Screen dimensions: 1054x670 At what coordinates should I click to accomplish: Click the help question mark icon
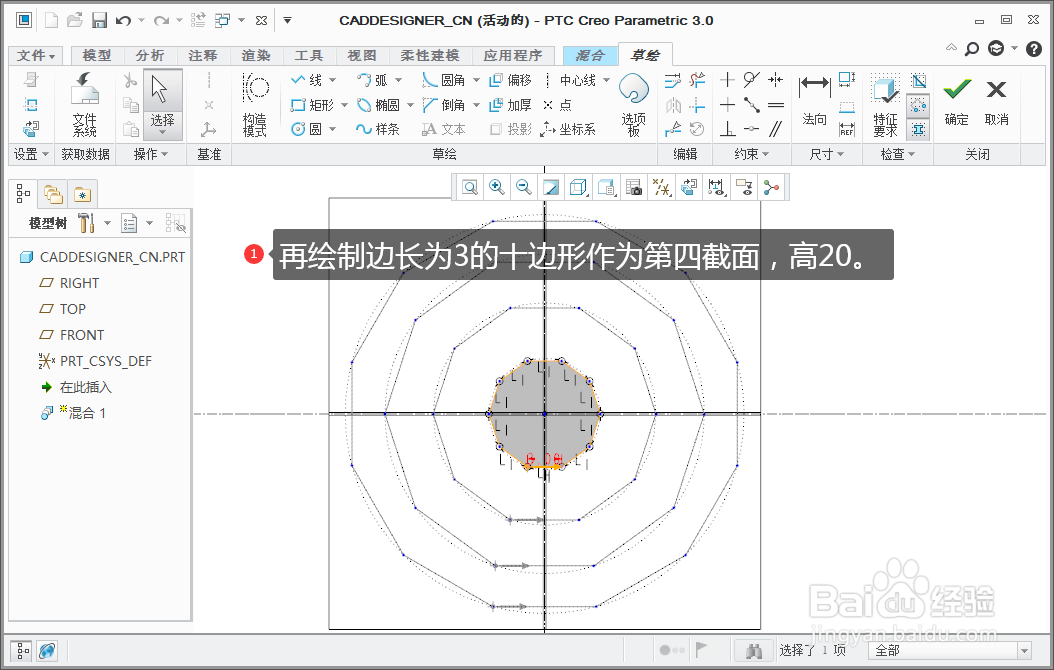point(1034,48)
